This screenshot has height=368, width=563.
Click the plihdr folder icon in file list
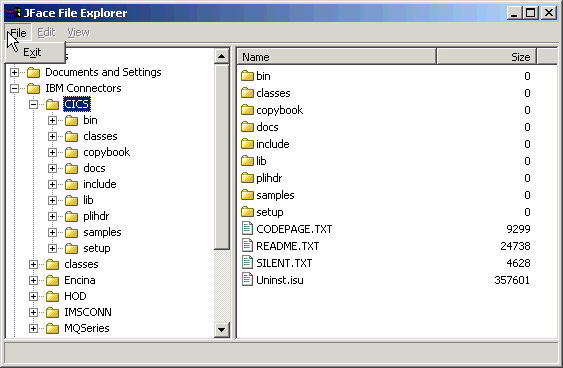coord(247,178)
